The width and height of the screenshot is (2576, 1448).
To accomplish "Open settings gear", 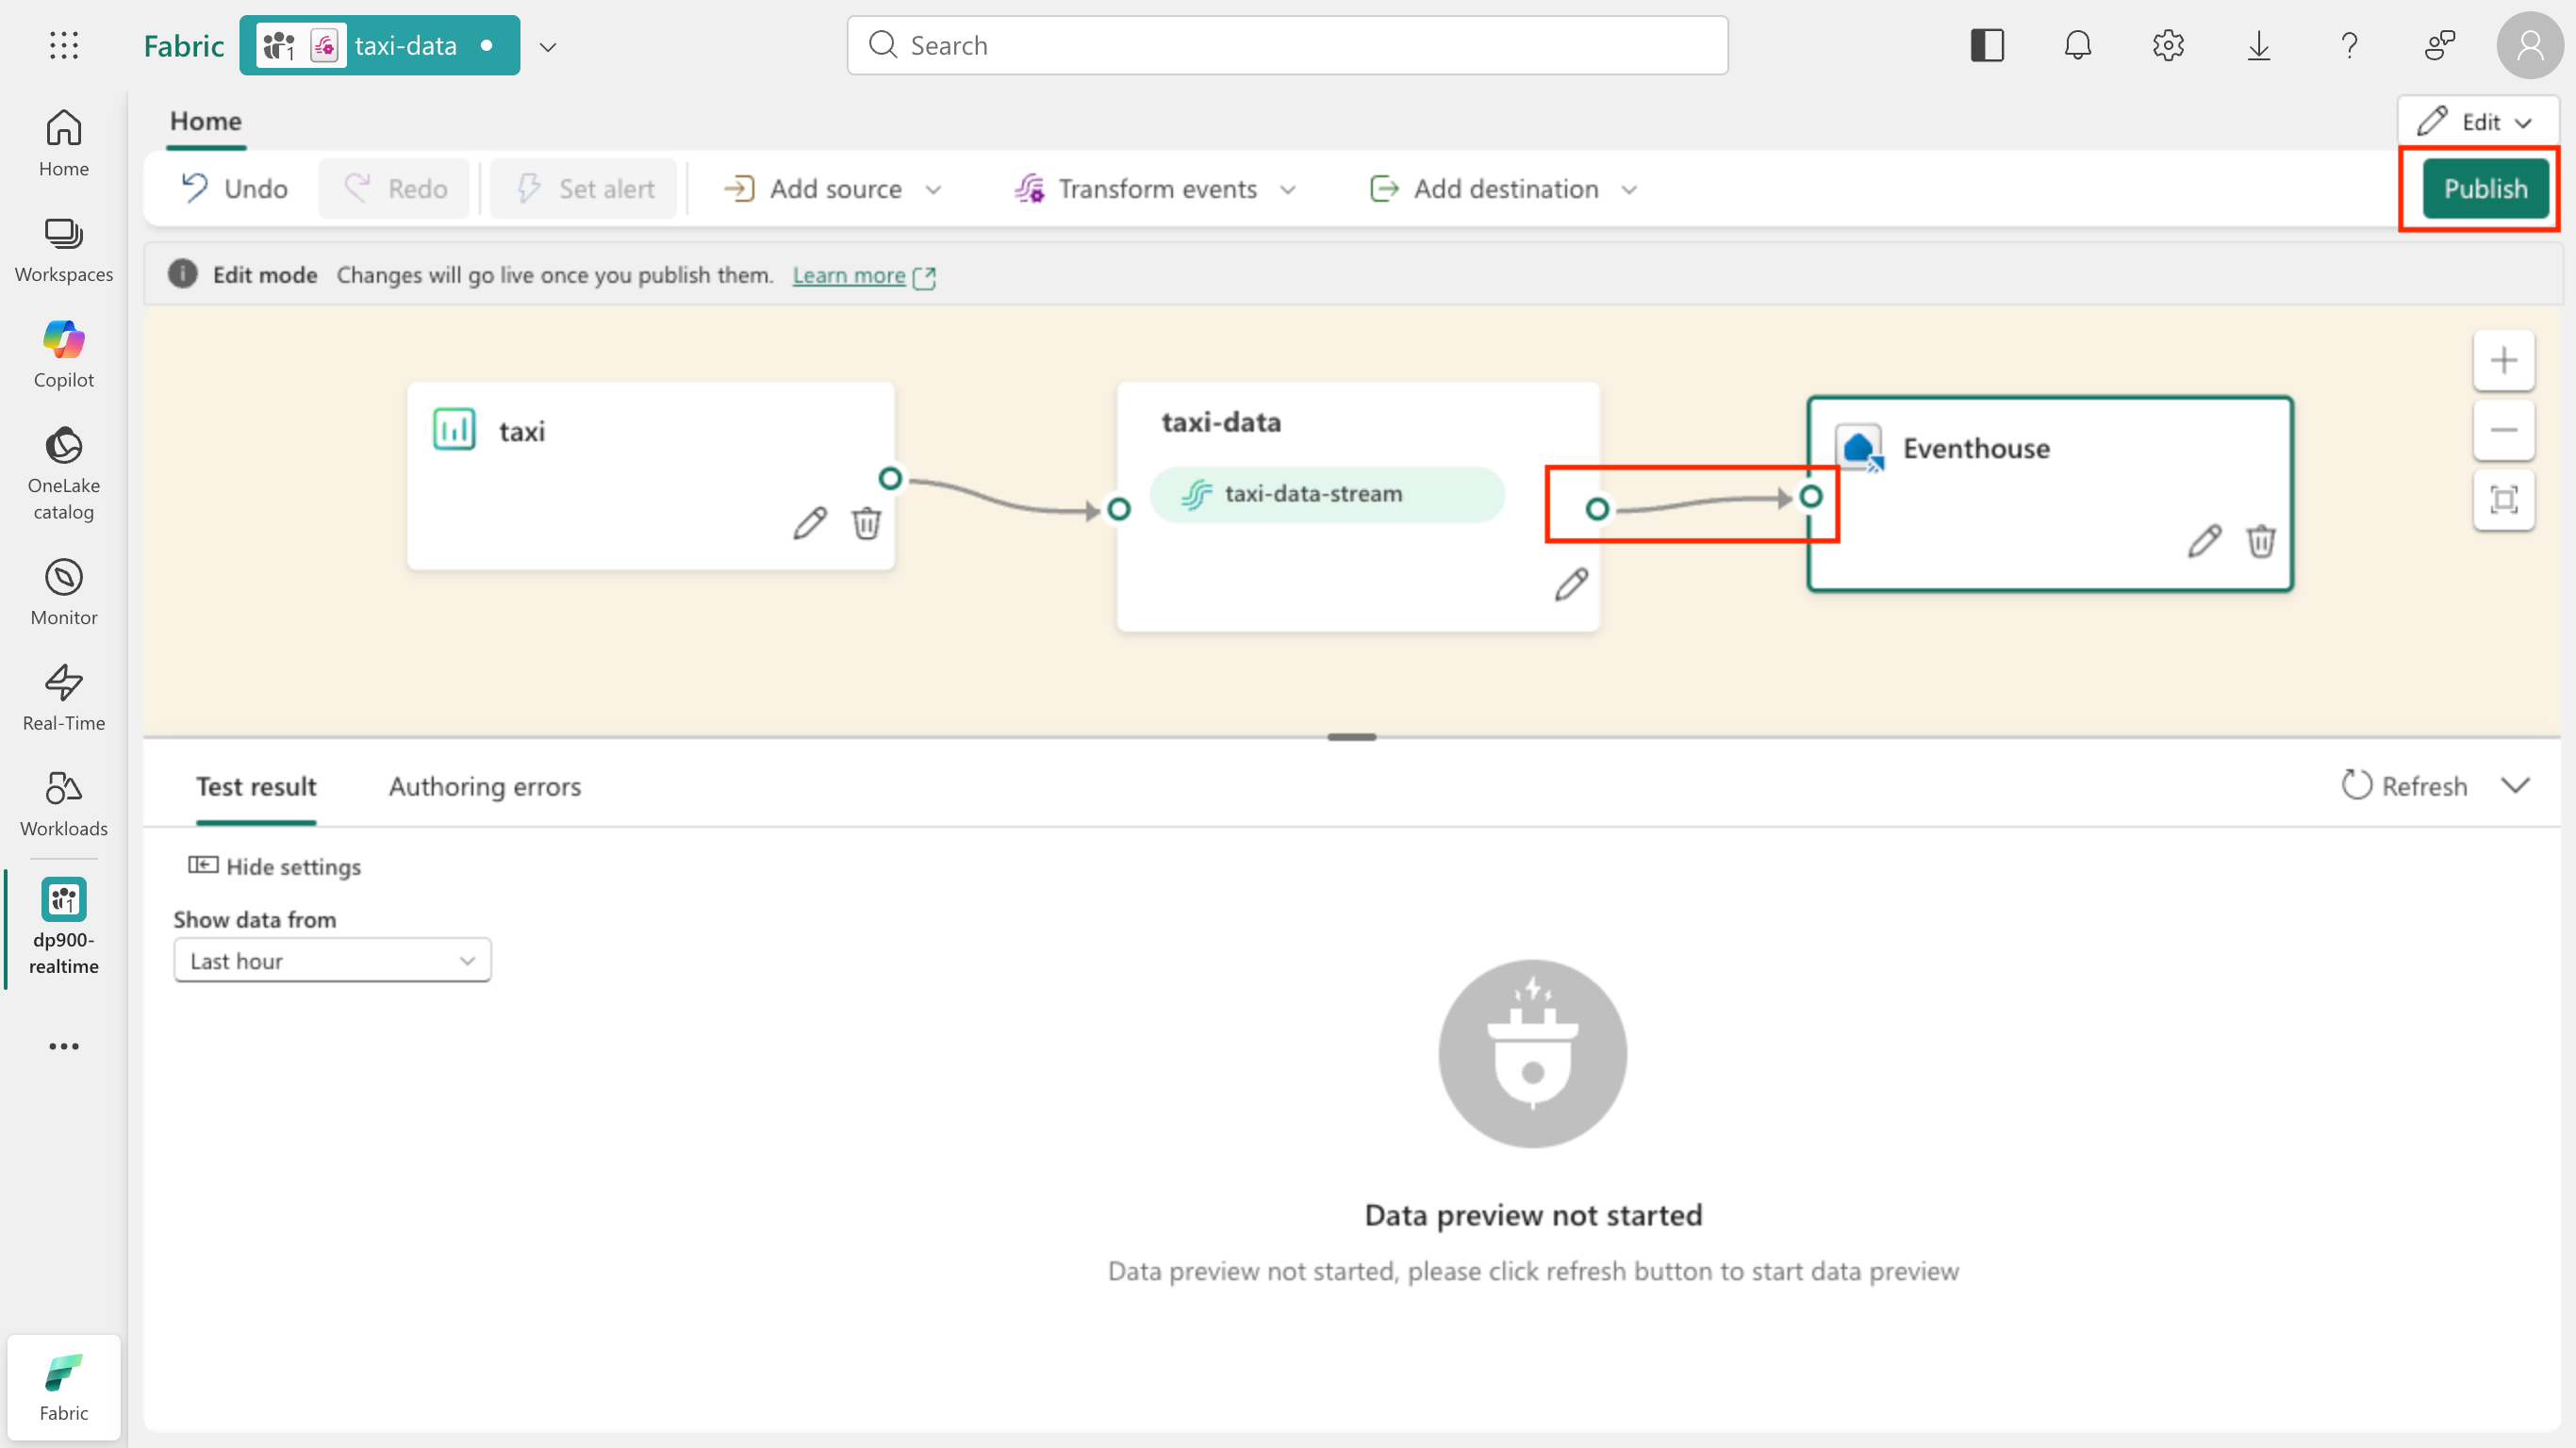I will (2168, 45).
